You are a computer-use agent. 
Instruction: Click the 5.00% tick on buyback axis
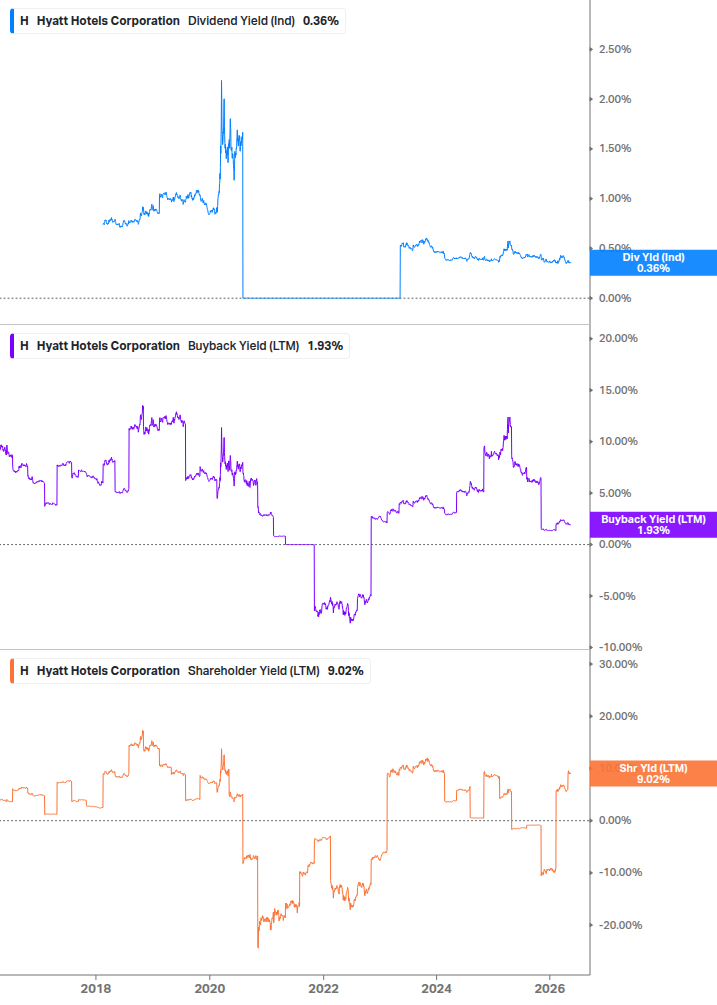[614, 493]
